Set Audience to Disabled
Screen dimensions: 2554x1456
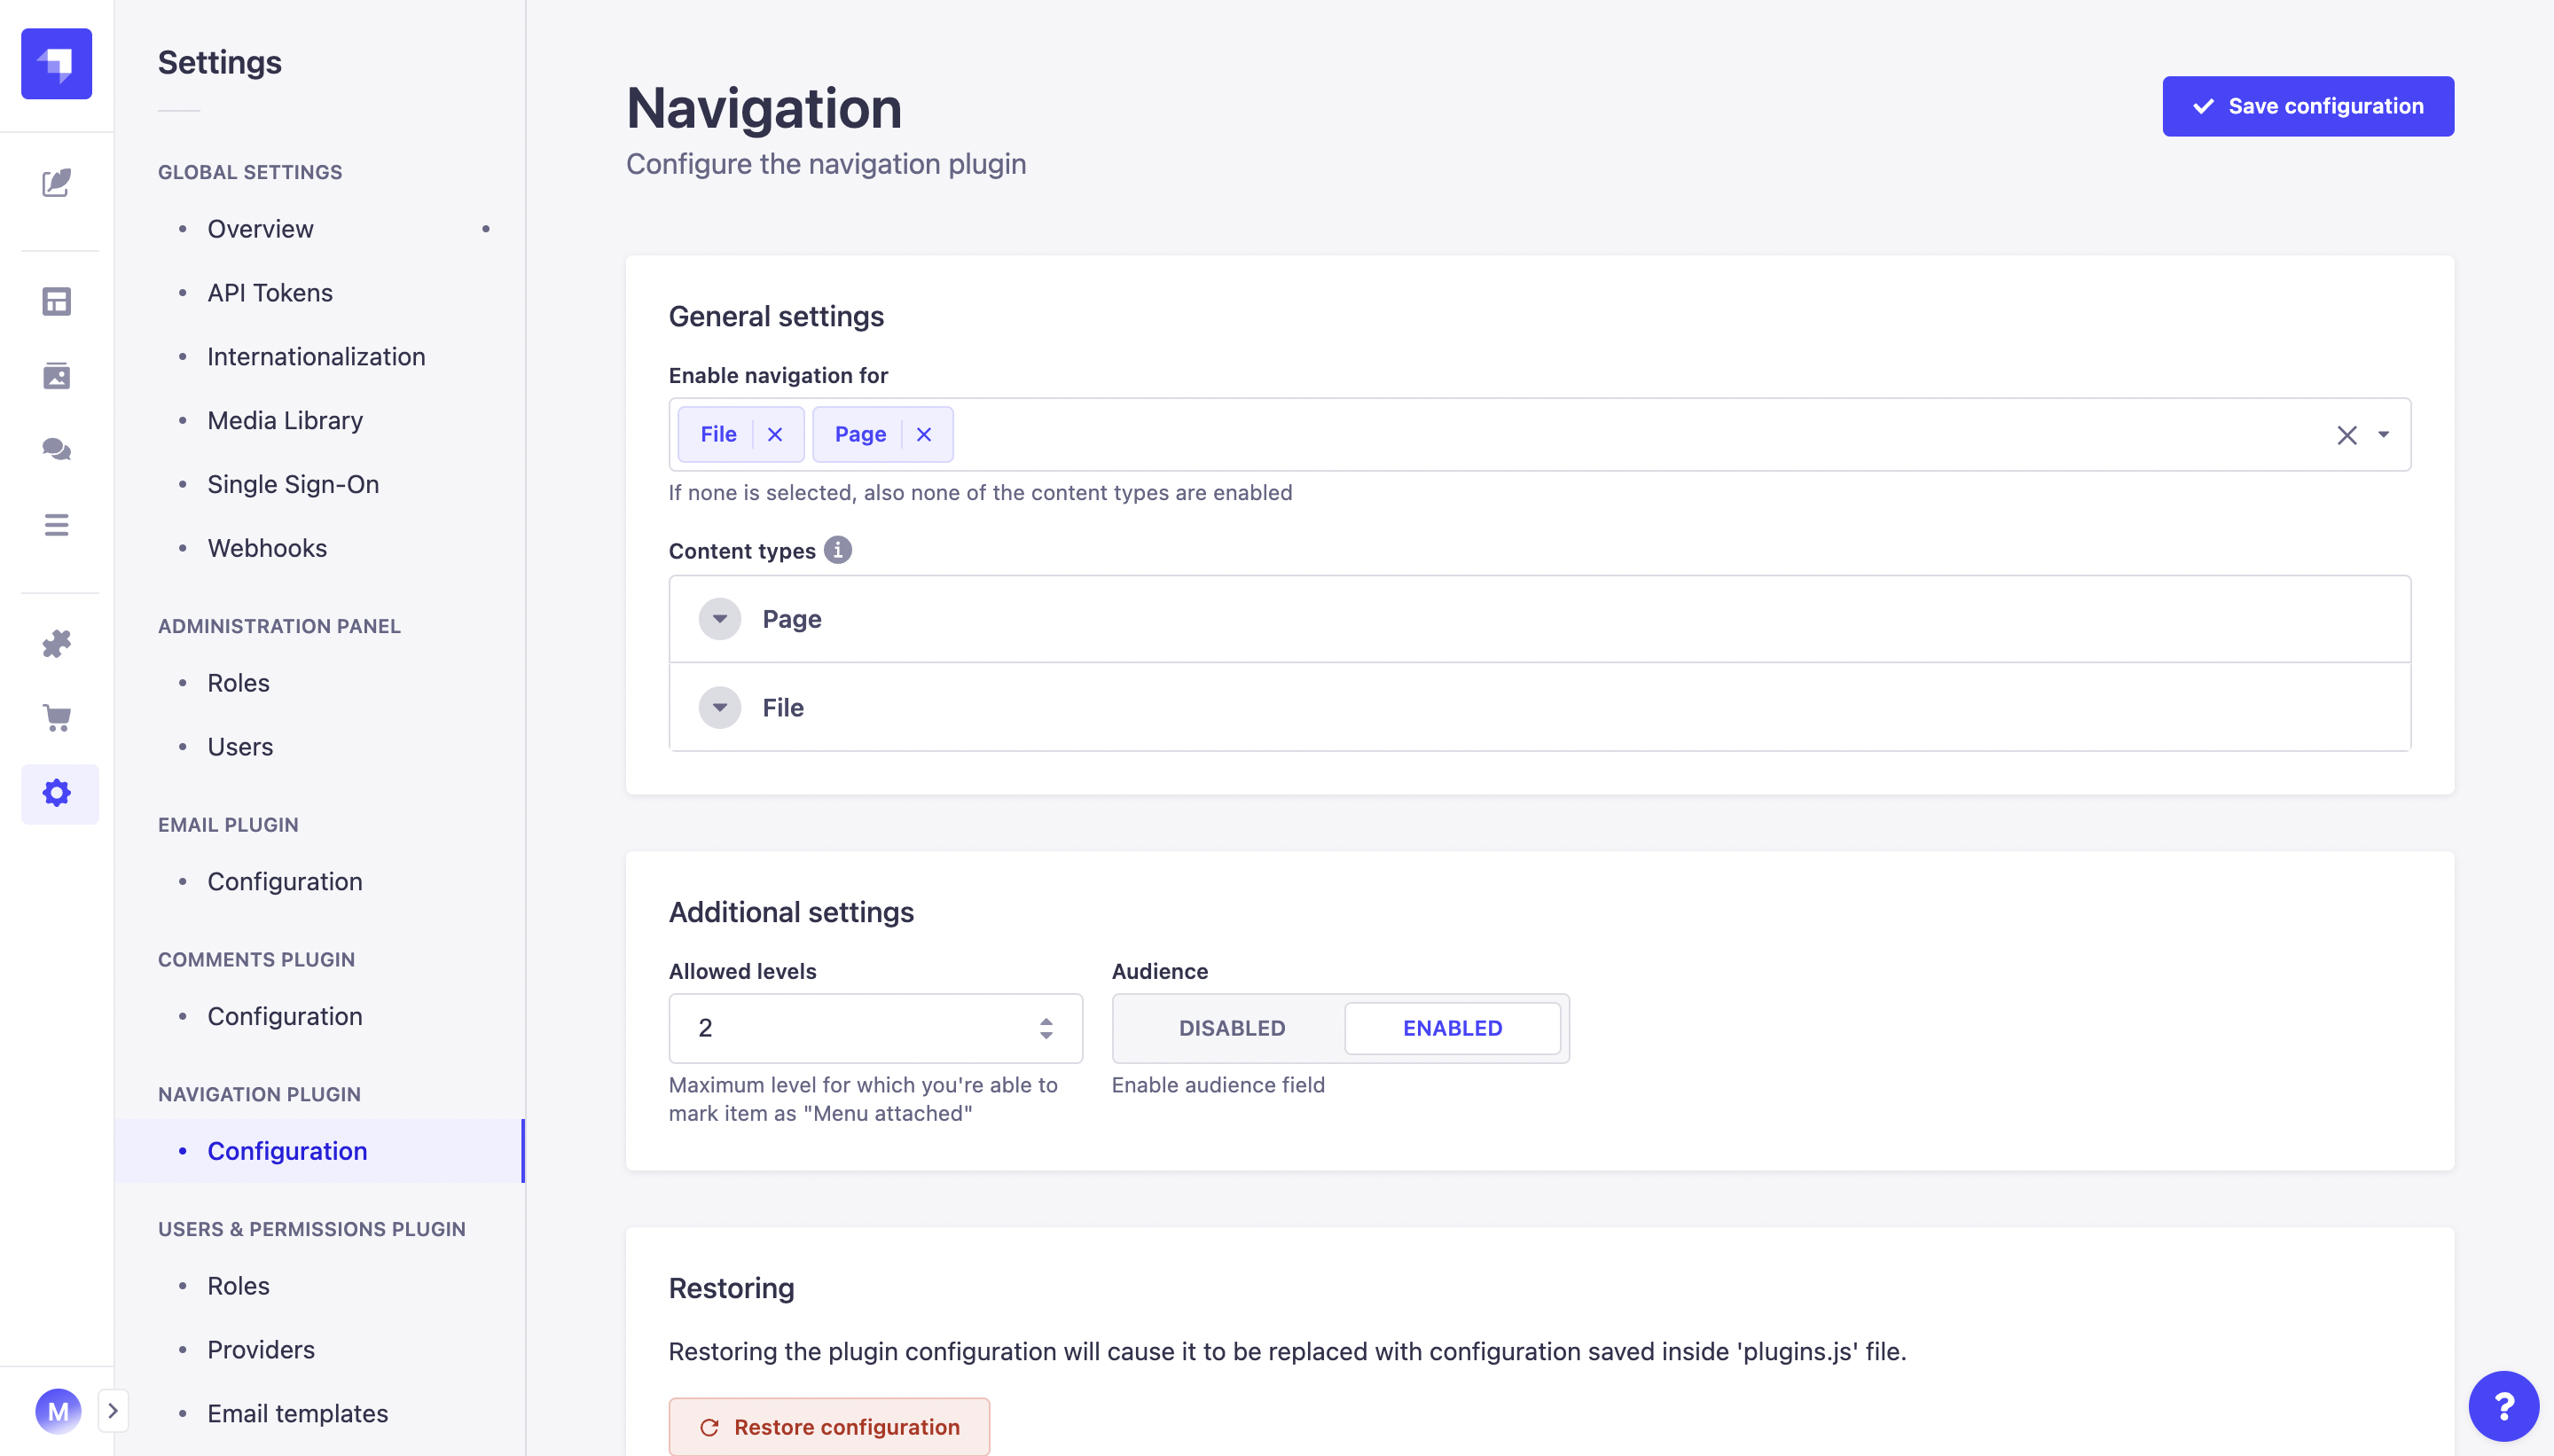[x=1231, y=1028]
